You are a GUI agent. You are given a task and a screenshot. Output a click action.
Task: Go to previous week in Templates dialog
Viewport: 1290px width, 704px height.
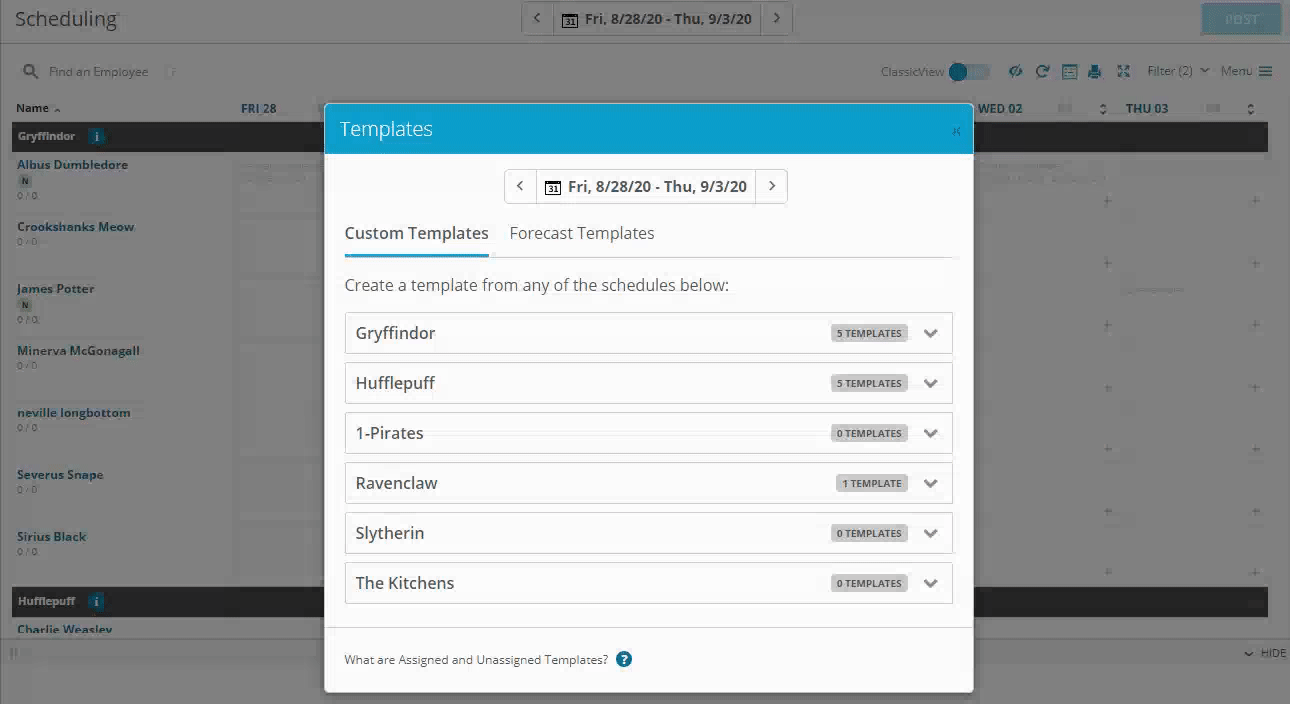(x=520, y=186)
